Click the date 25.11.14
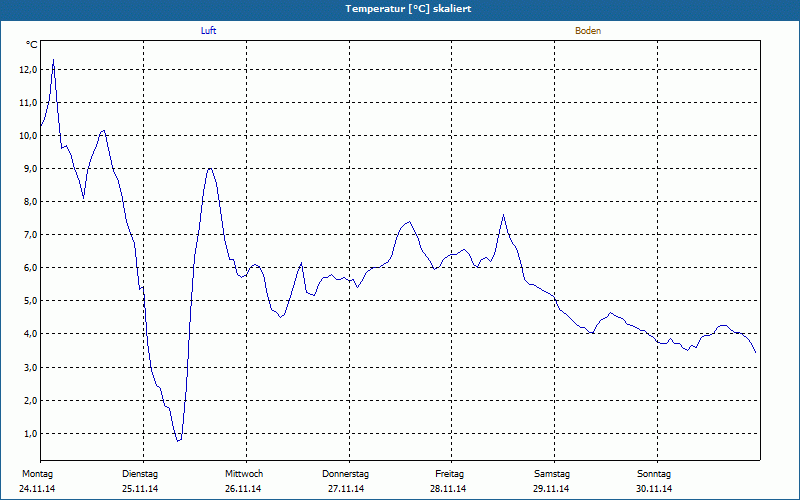Image resolution: width=800 pixels, height=500 pixels. (140, 489)
